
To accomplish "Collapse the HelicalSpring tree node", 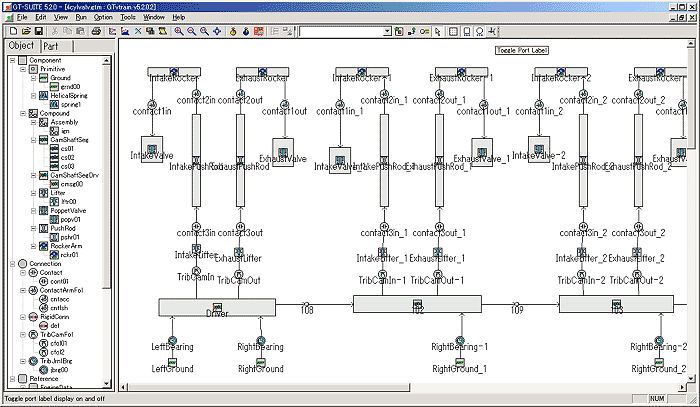I will [x=33, y=96].
